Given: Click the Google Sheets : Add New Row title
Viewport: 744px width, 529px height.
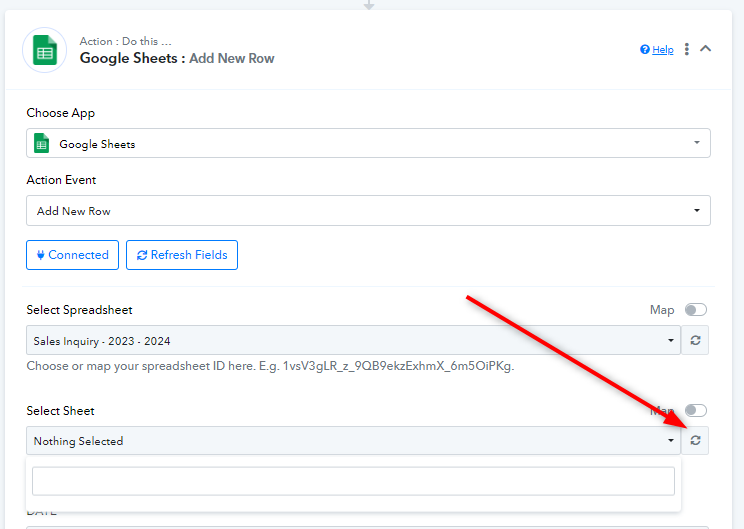Looking at the screenshot, I should pos(177,58).
